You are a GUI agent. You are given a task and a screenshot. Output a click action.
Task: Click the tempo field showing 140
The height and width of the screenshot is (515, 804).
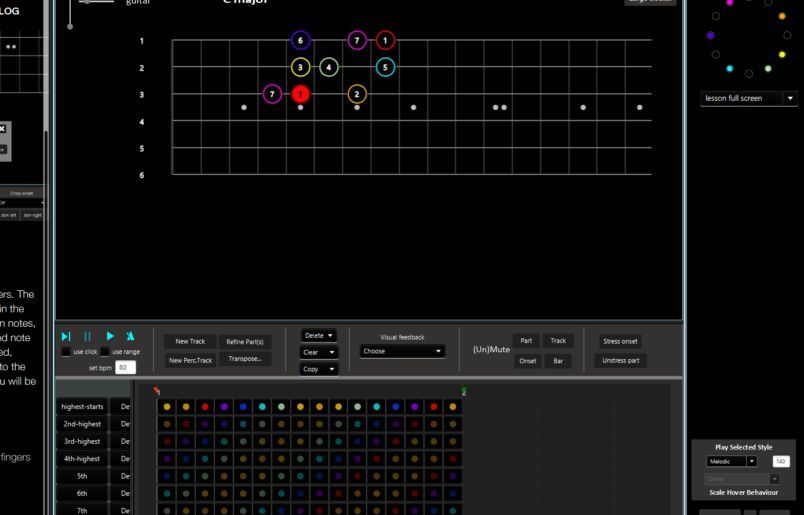(781, 462)
